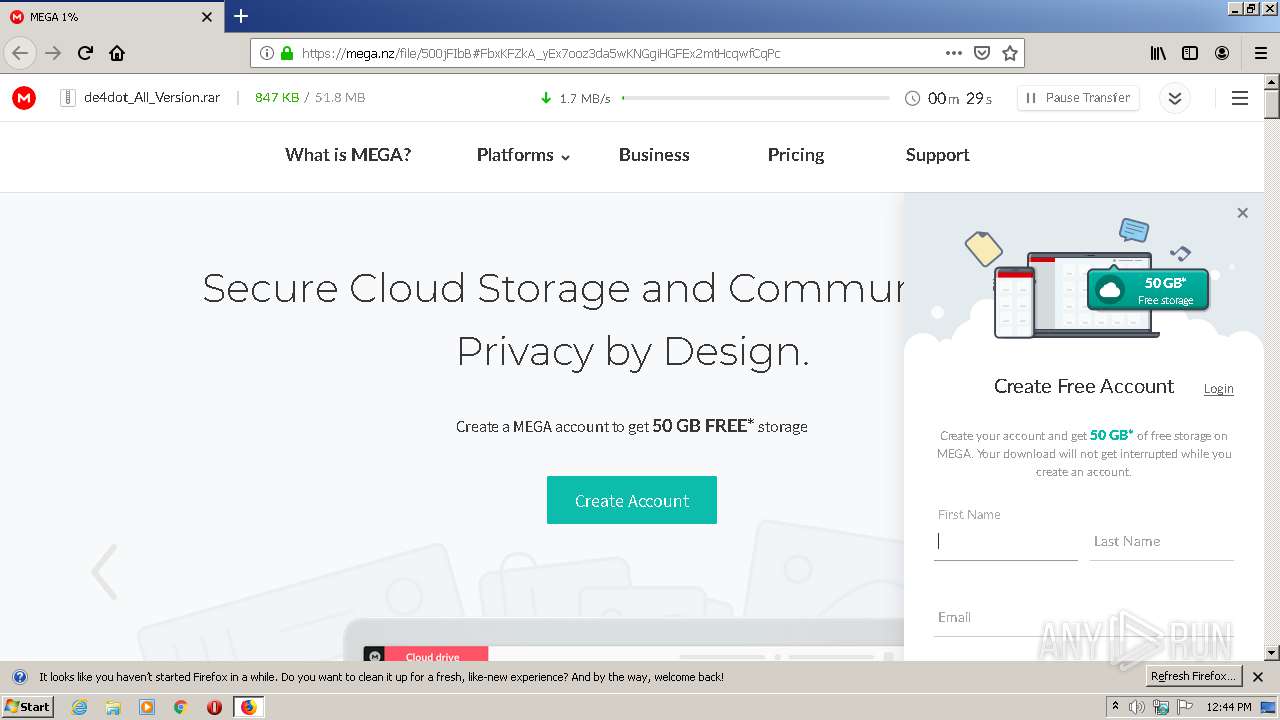Image resolution: width=1280 pixels, height=720 pixels.
Task: Click Refresh Firefox button
Action: [1194, 676]
